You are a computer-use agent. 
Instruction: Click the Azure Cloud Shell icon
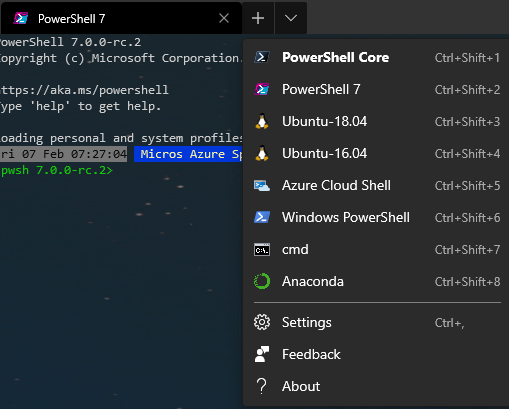click(x=262, y=186)
